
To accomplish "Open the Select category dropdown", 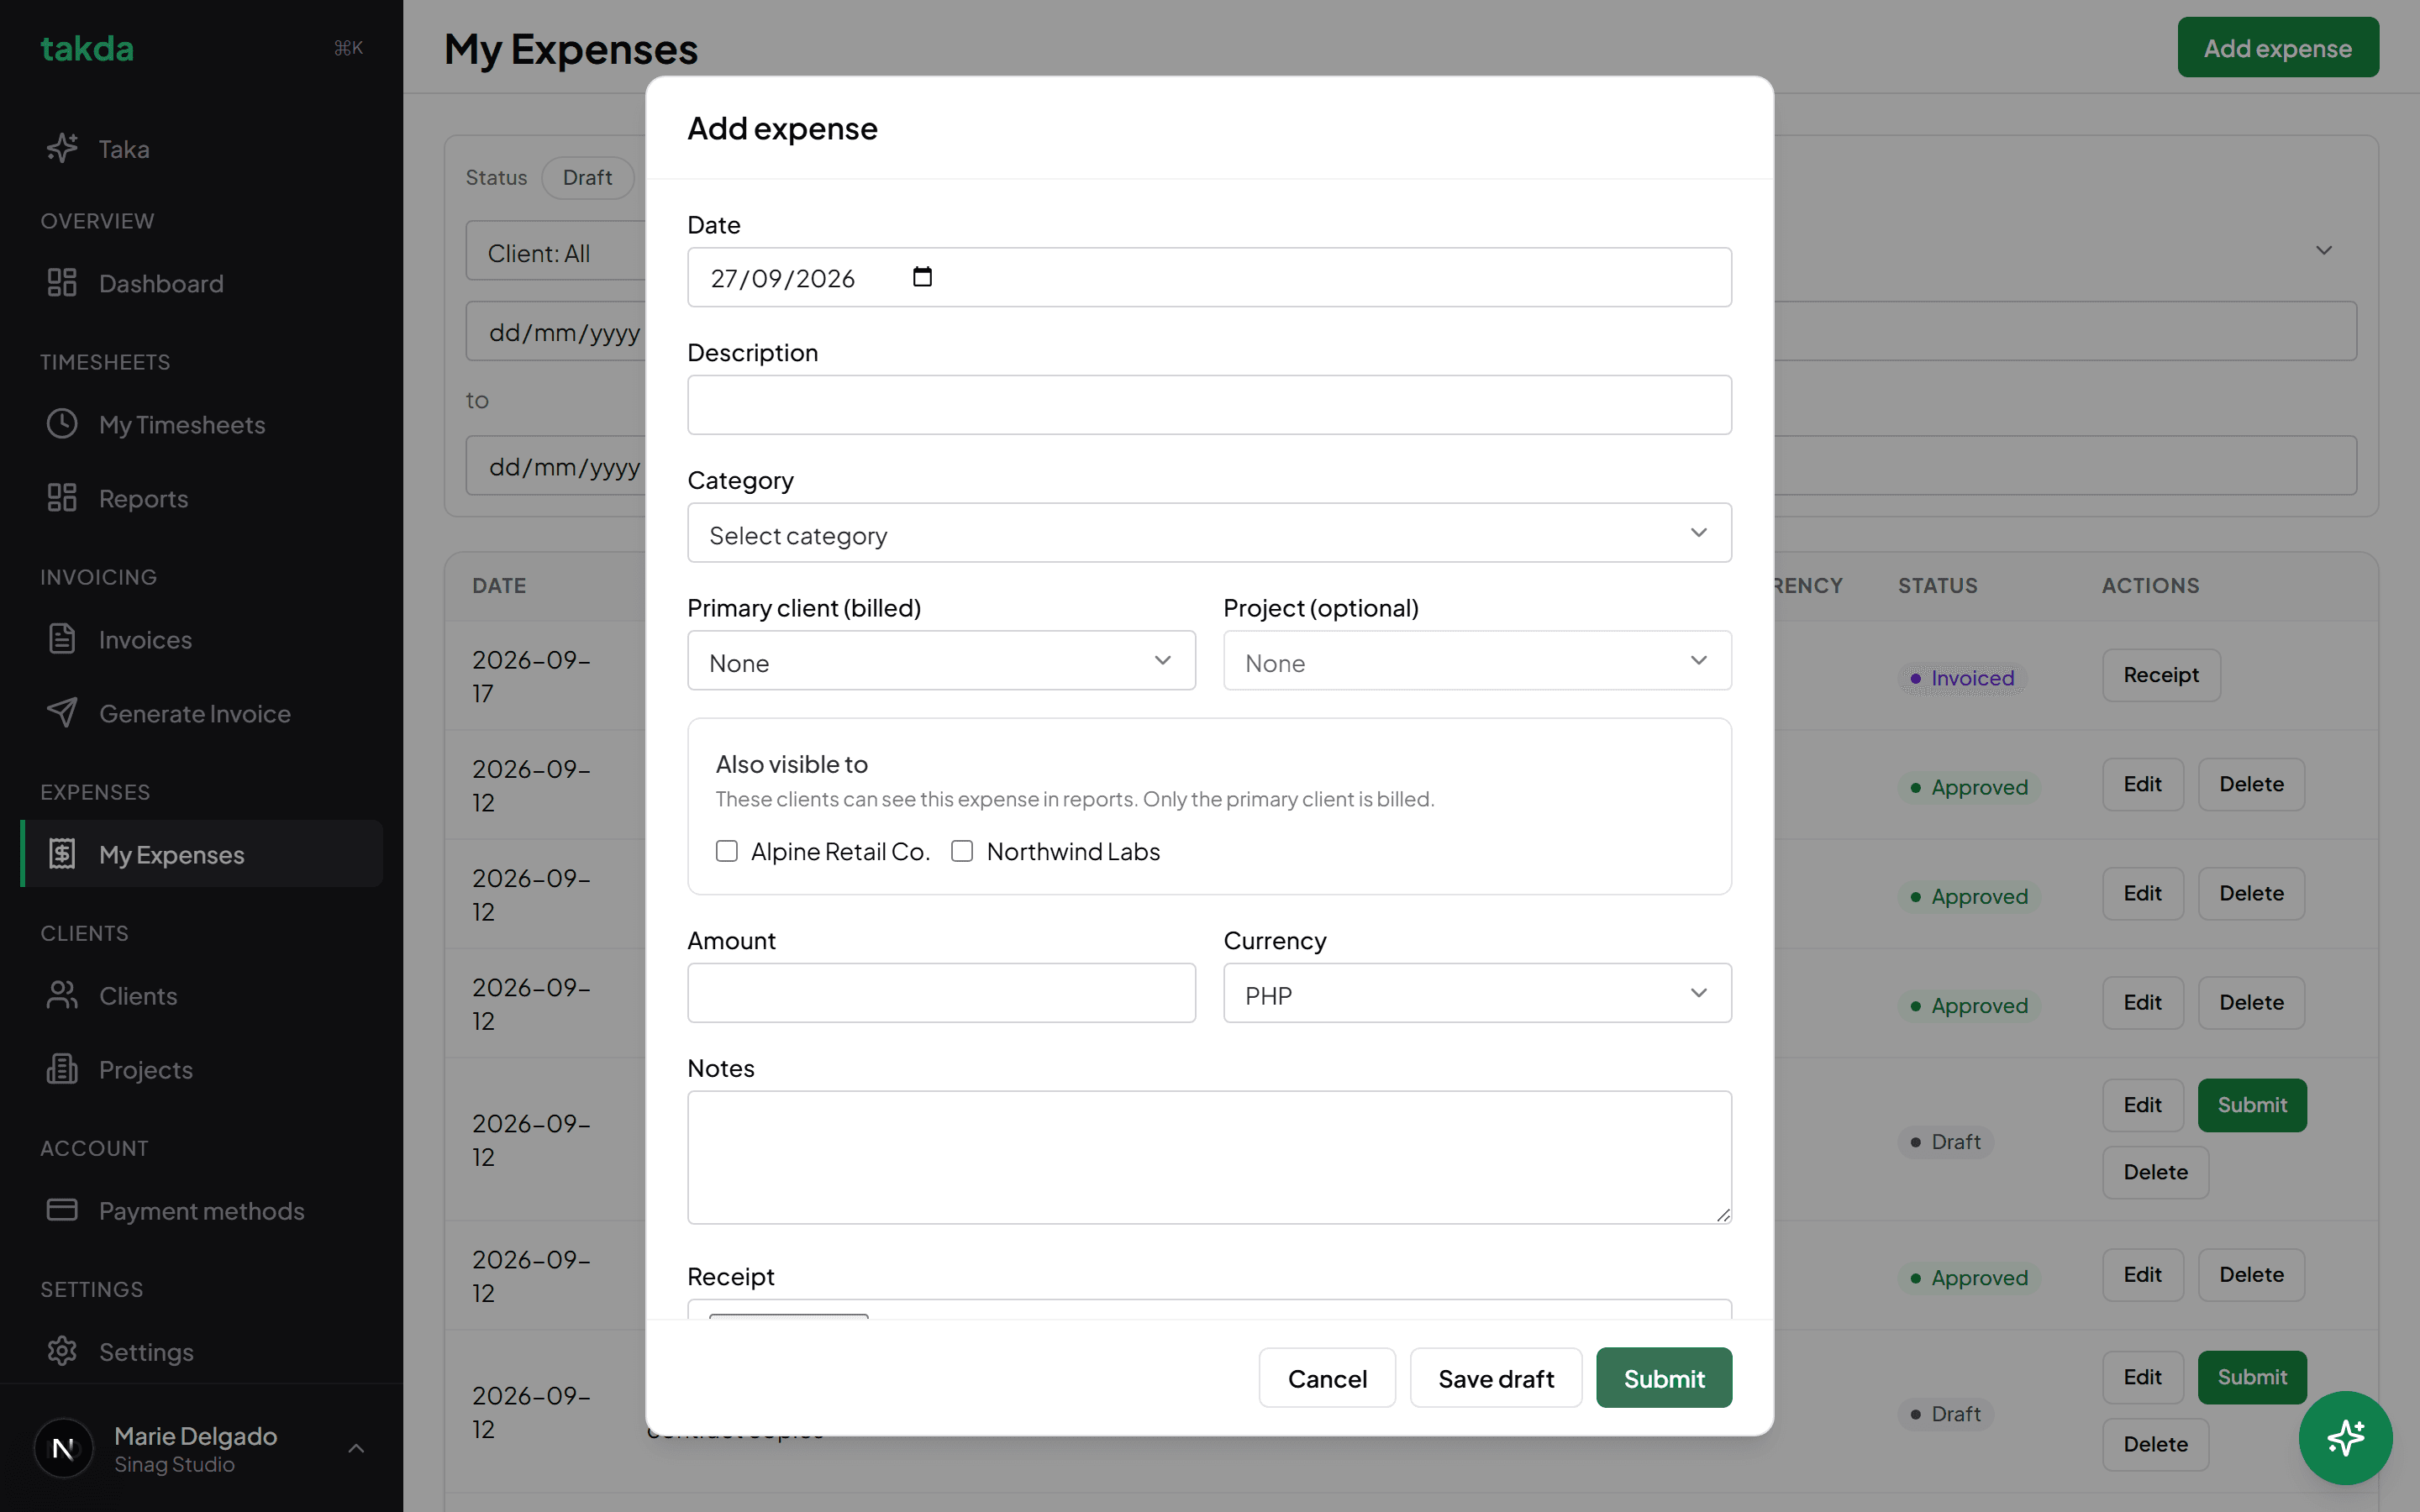I will coord(1209,533).
